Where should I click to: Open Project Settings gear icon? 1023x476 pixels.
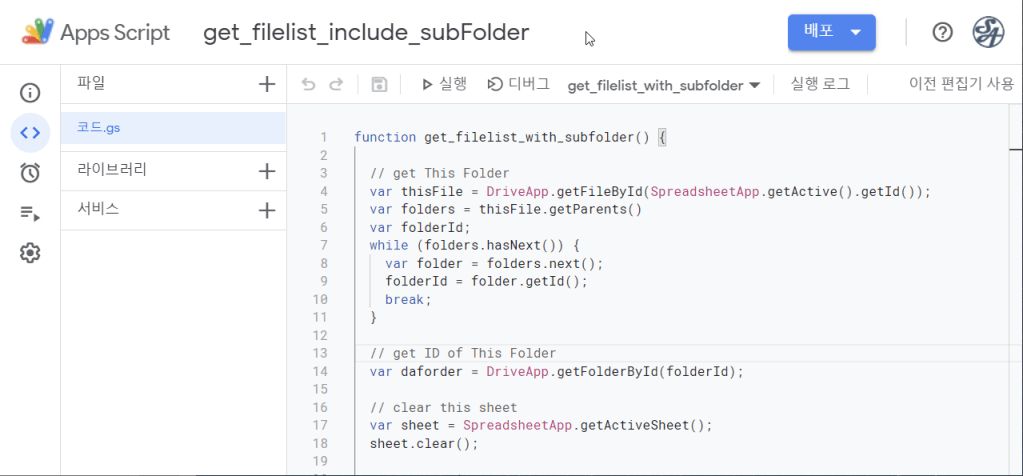pos(30,253)
